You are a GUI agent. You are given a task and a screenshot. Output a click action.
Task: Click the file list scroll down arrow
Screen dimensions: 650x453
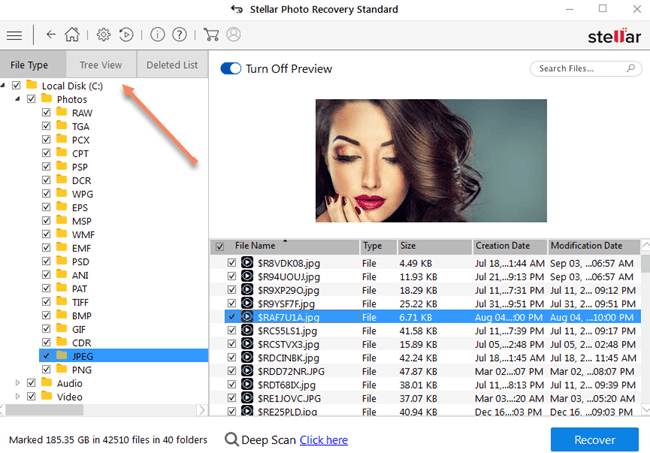pos(645,410)
